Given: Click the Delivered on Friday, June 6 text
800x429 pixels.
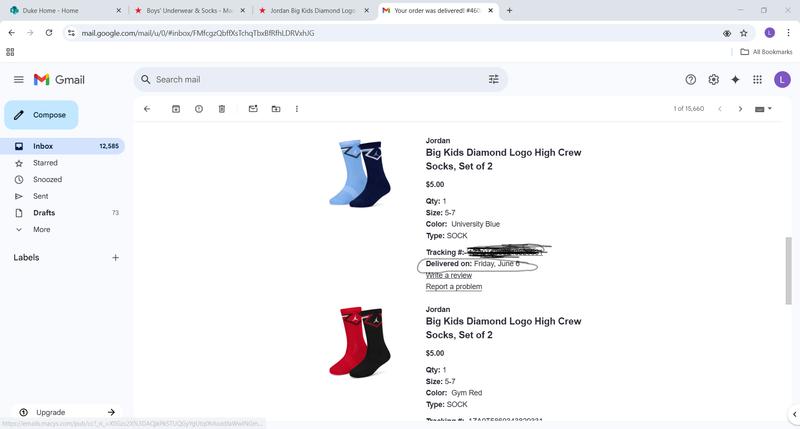Looking at the screenshot, I should [x=473, y=264].
